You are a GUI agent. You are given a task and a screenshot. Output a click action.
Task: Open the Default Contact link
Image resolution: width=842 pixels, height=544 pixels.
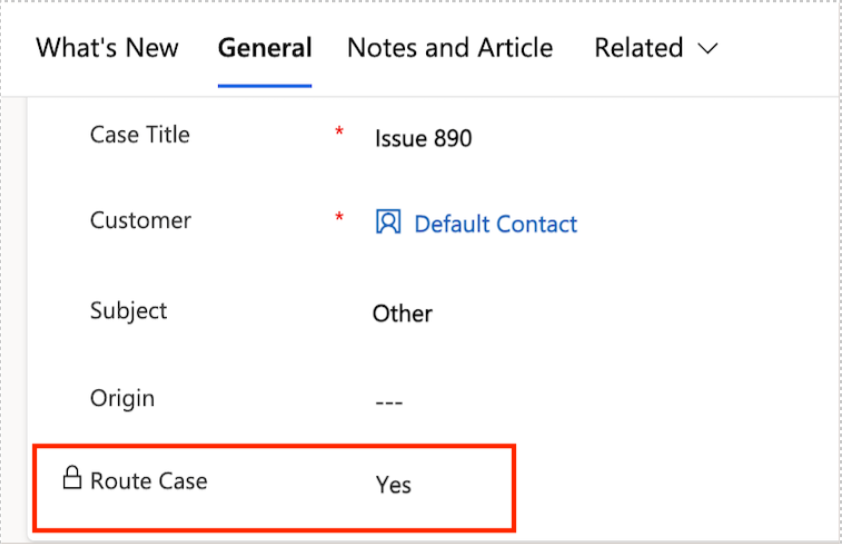click(x=496, y=224)
